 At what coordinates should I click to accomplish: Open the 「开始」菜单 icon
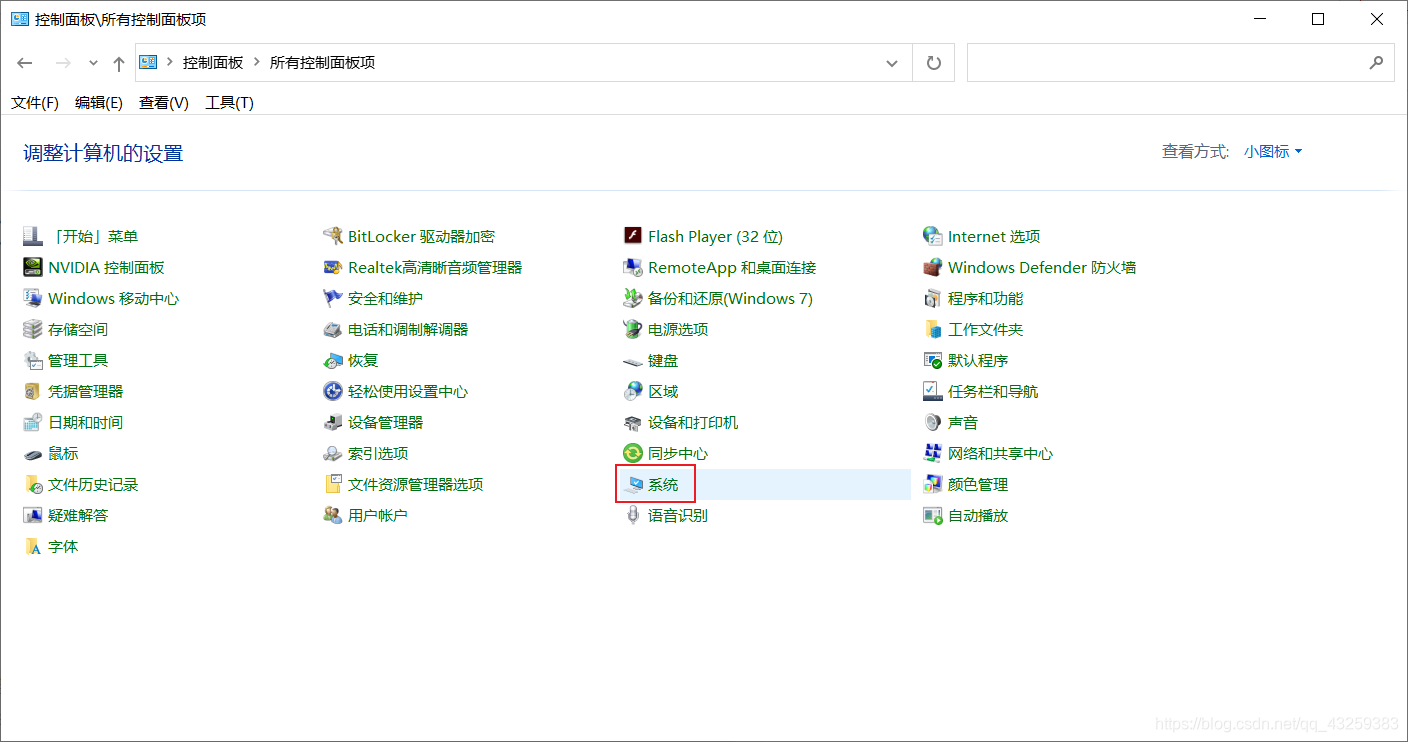pyautogui.click(x=33, y=236)
